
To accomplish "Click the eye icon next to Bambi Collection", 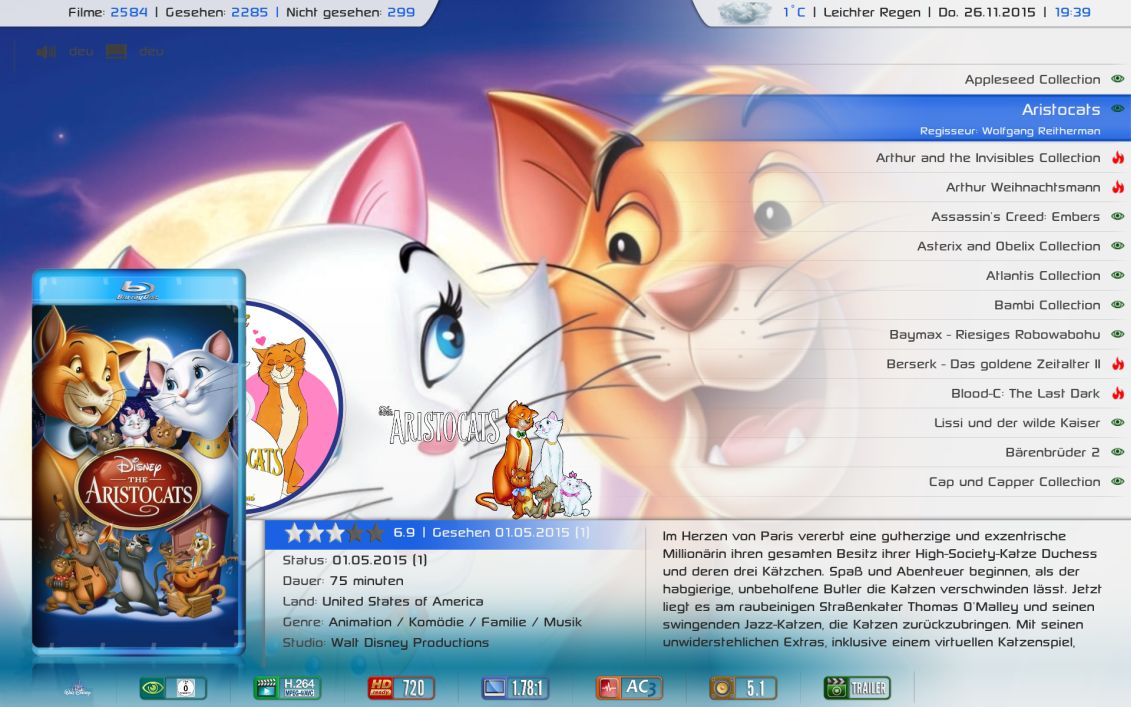I will (x=1117, y=305).
